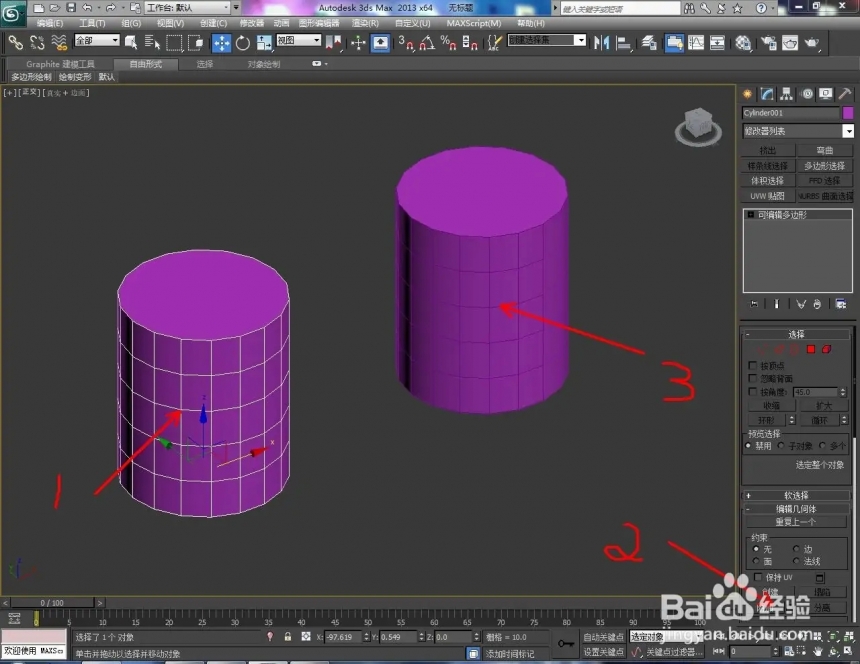Click the Select and Manipulate icon
Viewport: 860px width, 664px height.
click(x=358, y=42)
